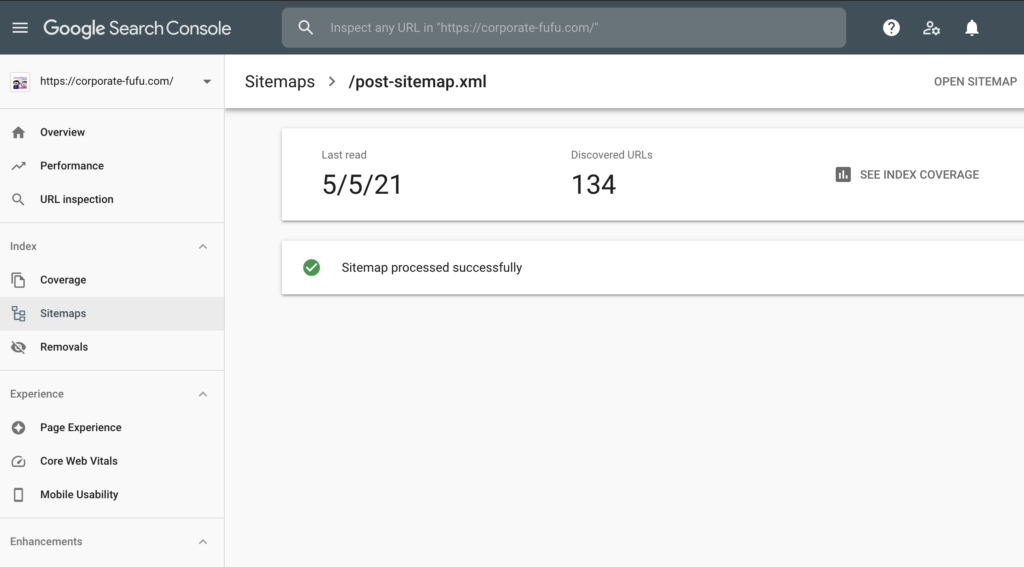This screenshot has width=1024, height=567.
Task: Open the Help question mark icon
Action: click(891, 27)
